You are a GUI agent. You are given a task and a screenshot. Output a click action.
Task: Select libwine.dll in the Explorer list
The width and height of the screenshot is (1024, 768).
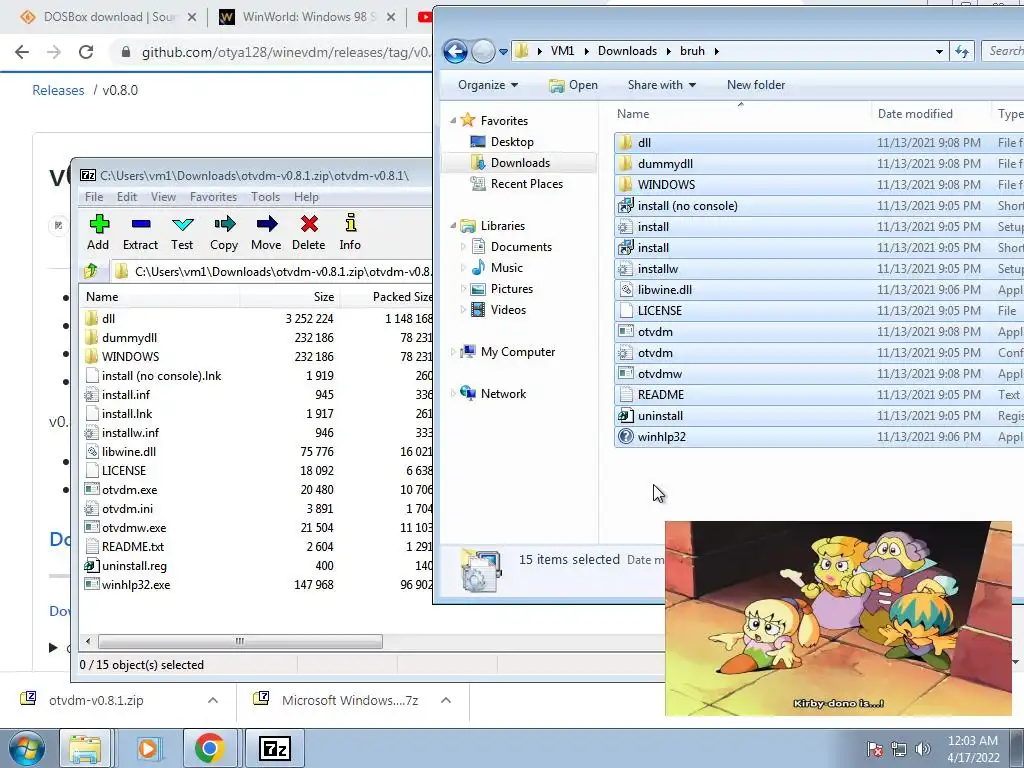[x=665, y=290]
